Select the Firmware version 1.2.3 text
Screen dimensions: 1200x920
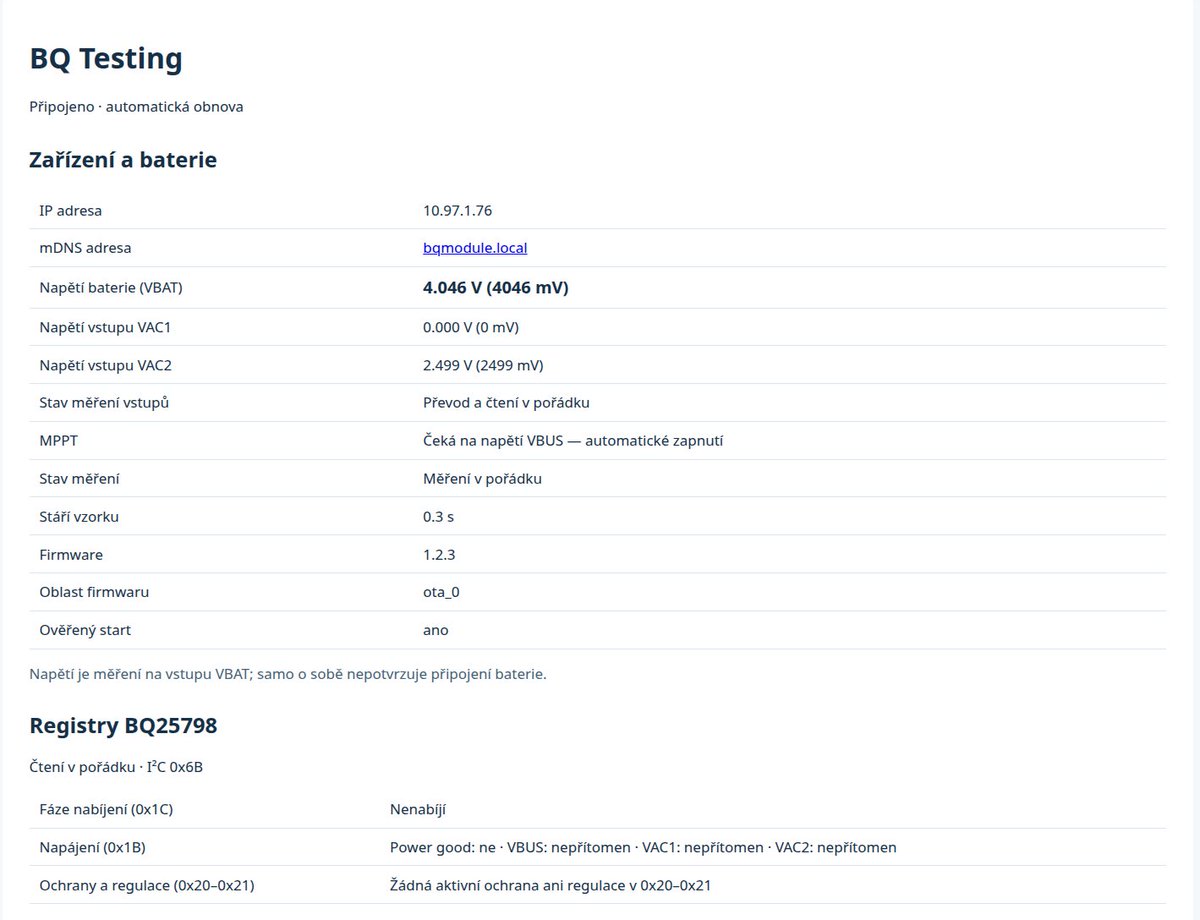click(x=439, y=554)
